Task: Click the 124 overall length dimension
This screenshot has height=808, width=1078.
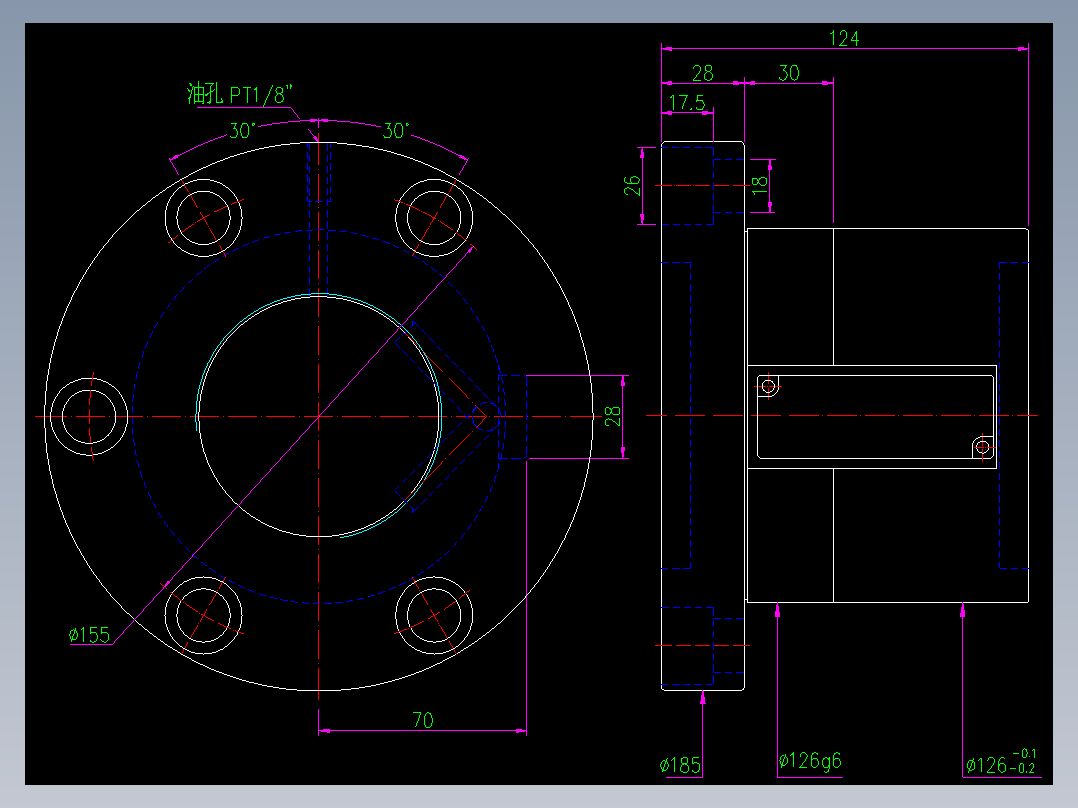Action: click(844, 39)
